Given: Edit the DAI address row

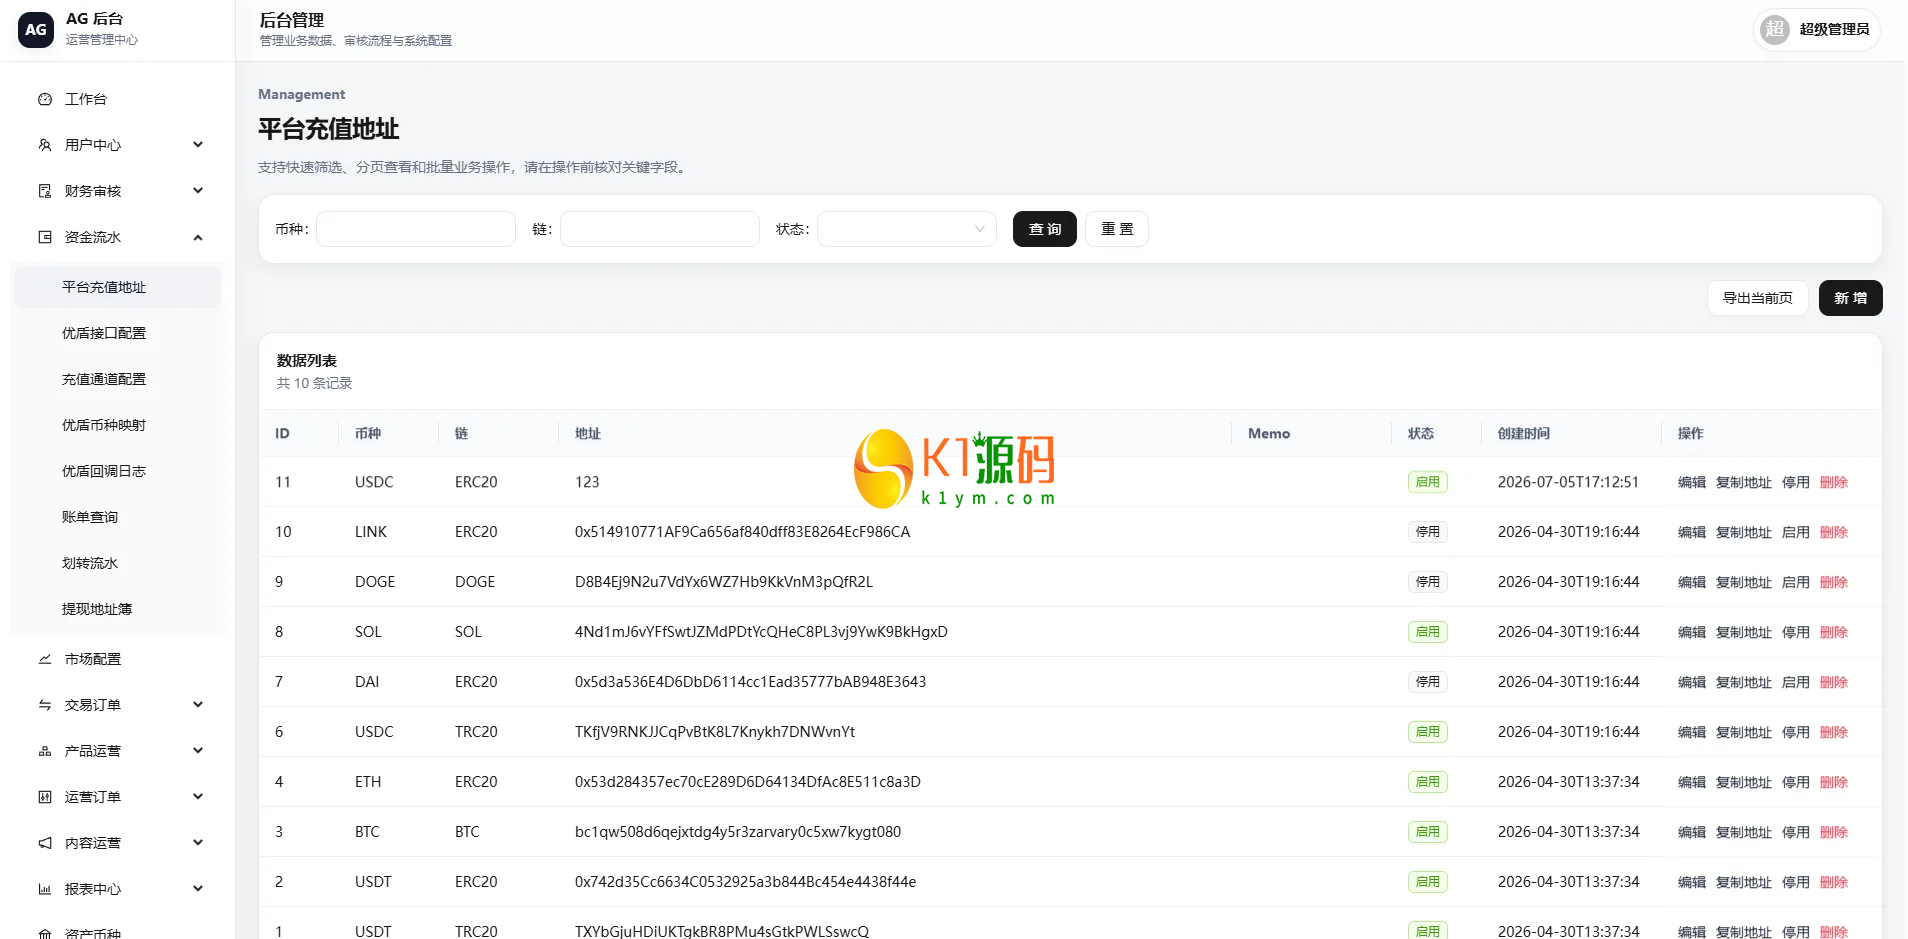Looking at the screenshot, I should [x=1692, y=682].
